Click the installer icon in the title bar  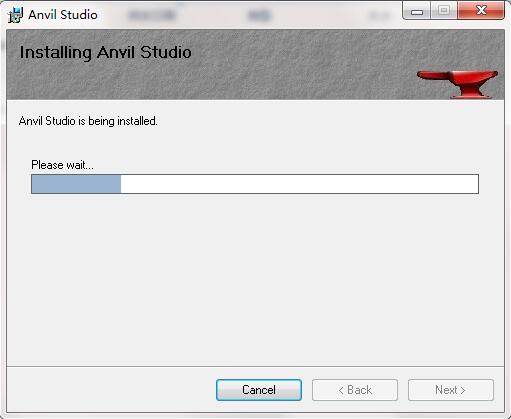[x=15, y=15]
